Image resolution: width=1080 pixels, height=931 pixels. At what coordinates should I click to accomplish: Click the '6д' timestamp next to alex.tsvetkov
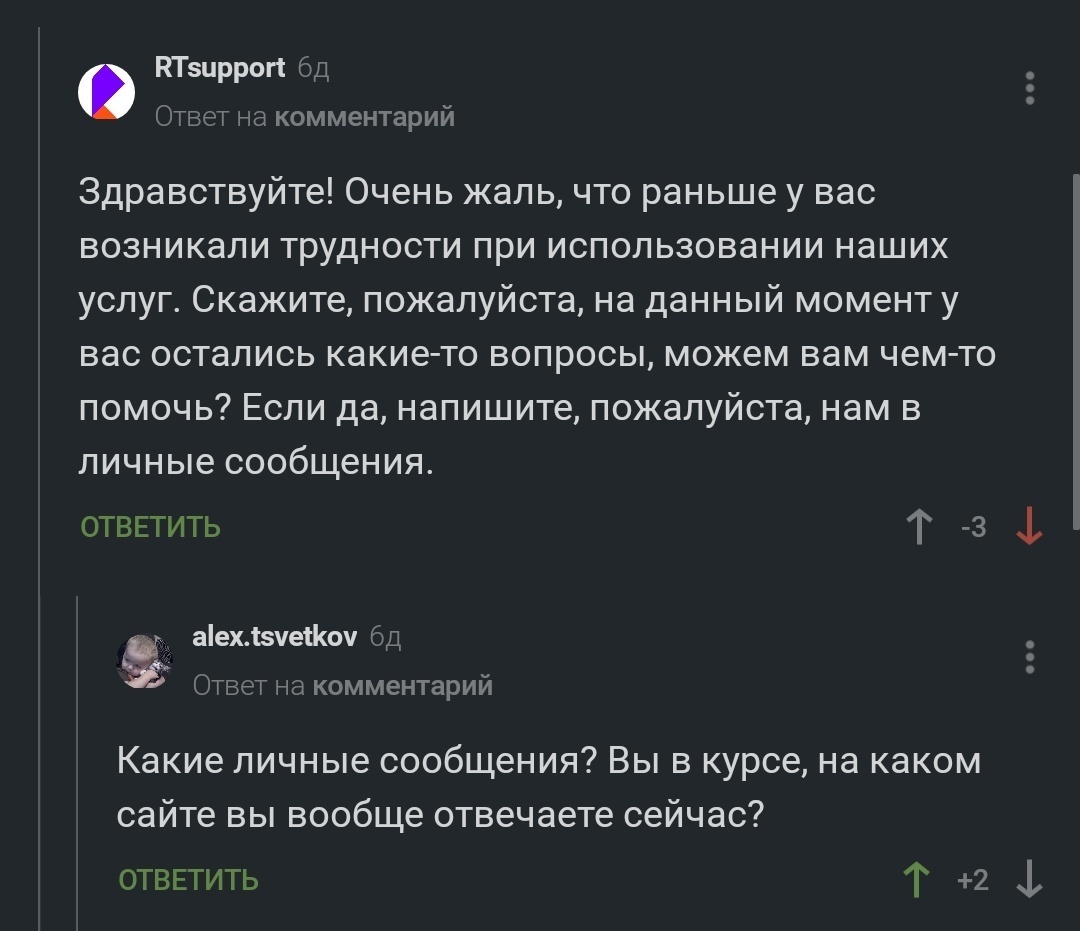pyautogui.click(x=385, y=638)
